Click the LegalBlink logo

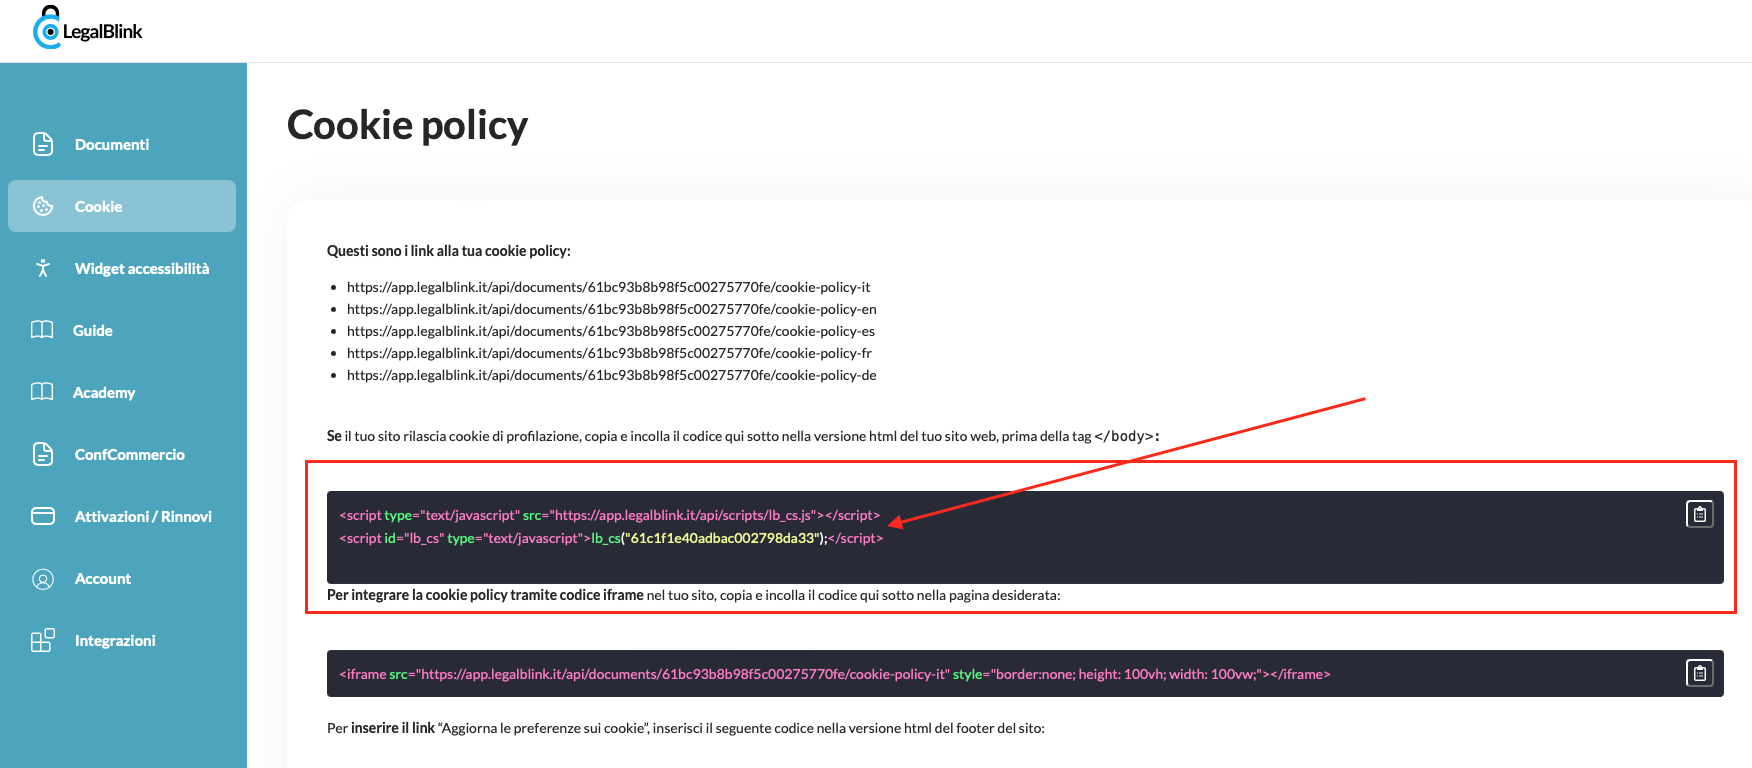(x=88, y=29)
